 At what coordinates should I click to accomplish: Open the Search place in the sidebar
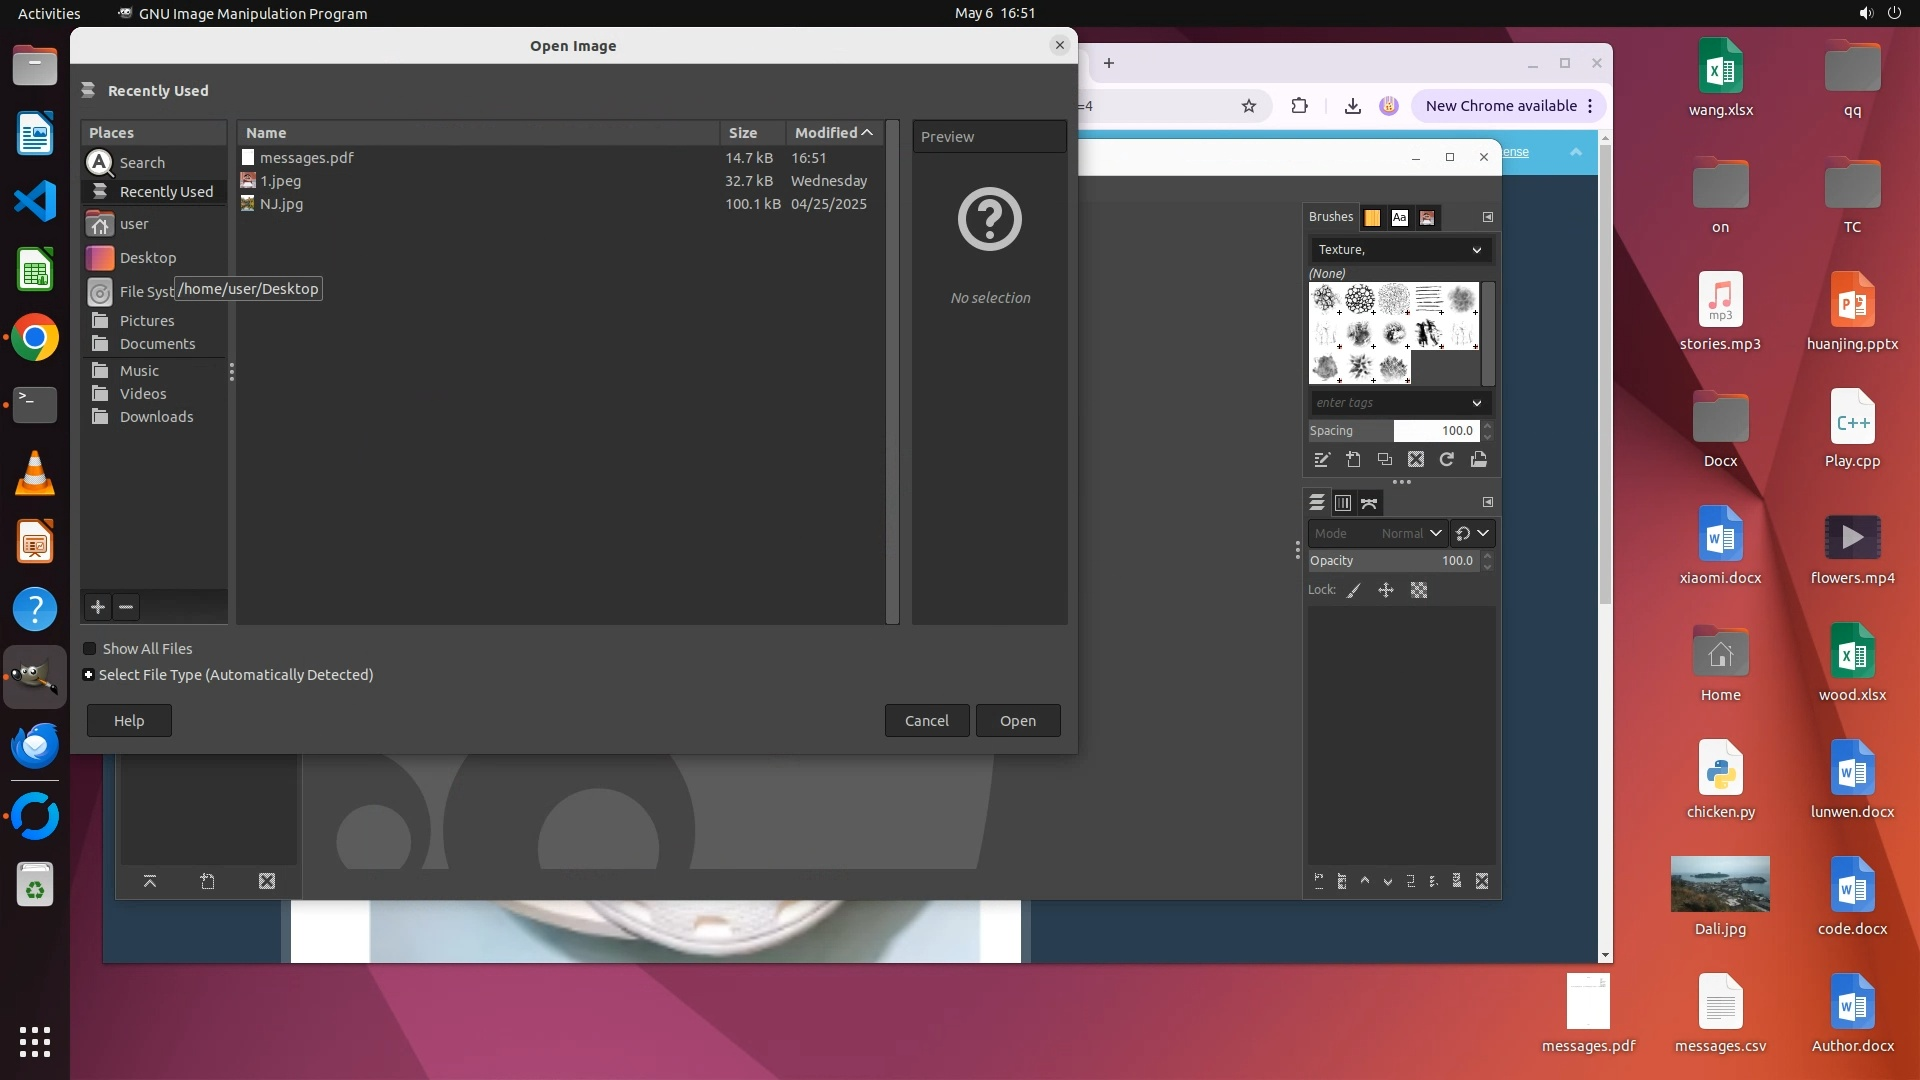point(142,163)
